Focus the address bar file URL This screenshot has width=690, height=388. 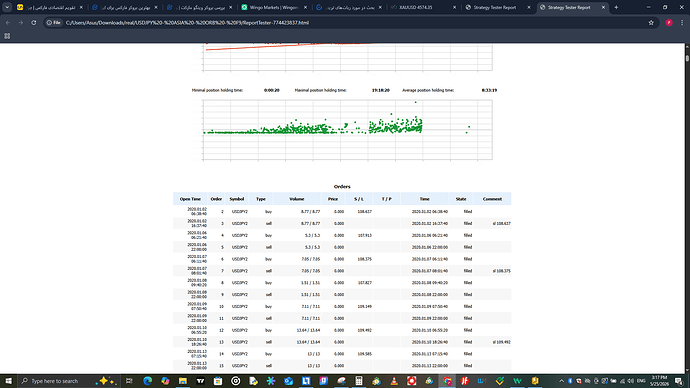187,22
